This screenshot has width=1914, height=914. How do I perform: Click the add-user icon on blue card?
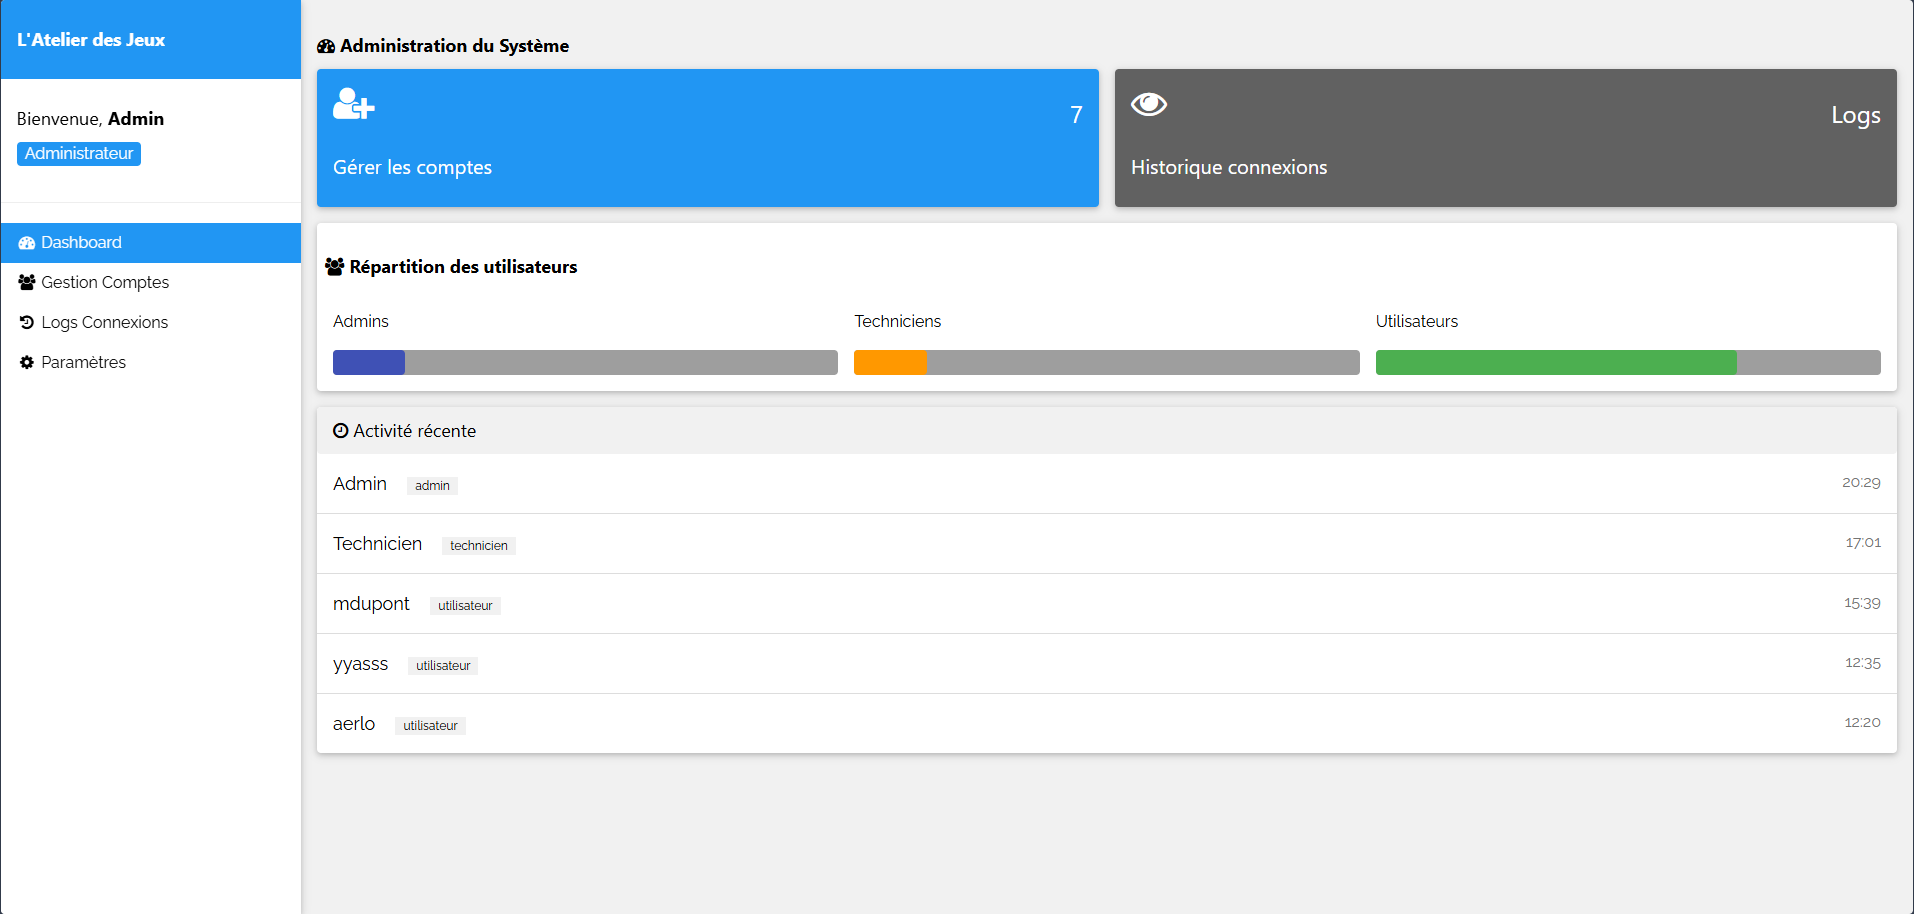[x=353, y=104]
